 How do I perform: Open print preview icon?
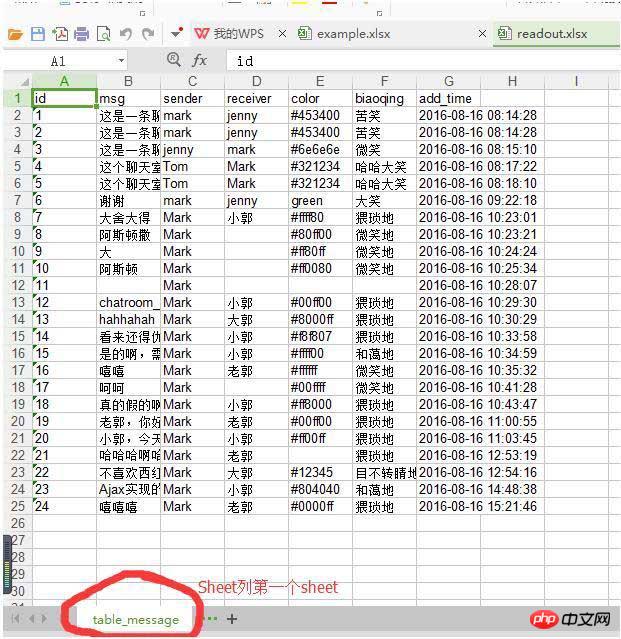[104, 34]
